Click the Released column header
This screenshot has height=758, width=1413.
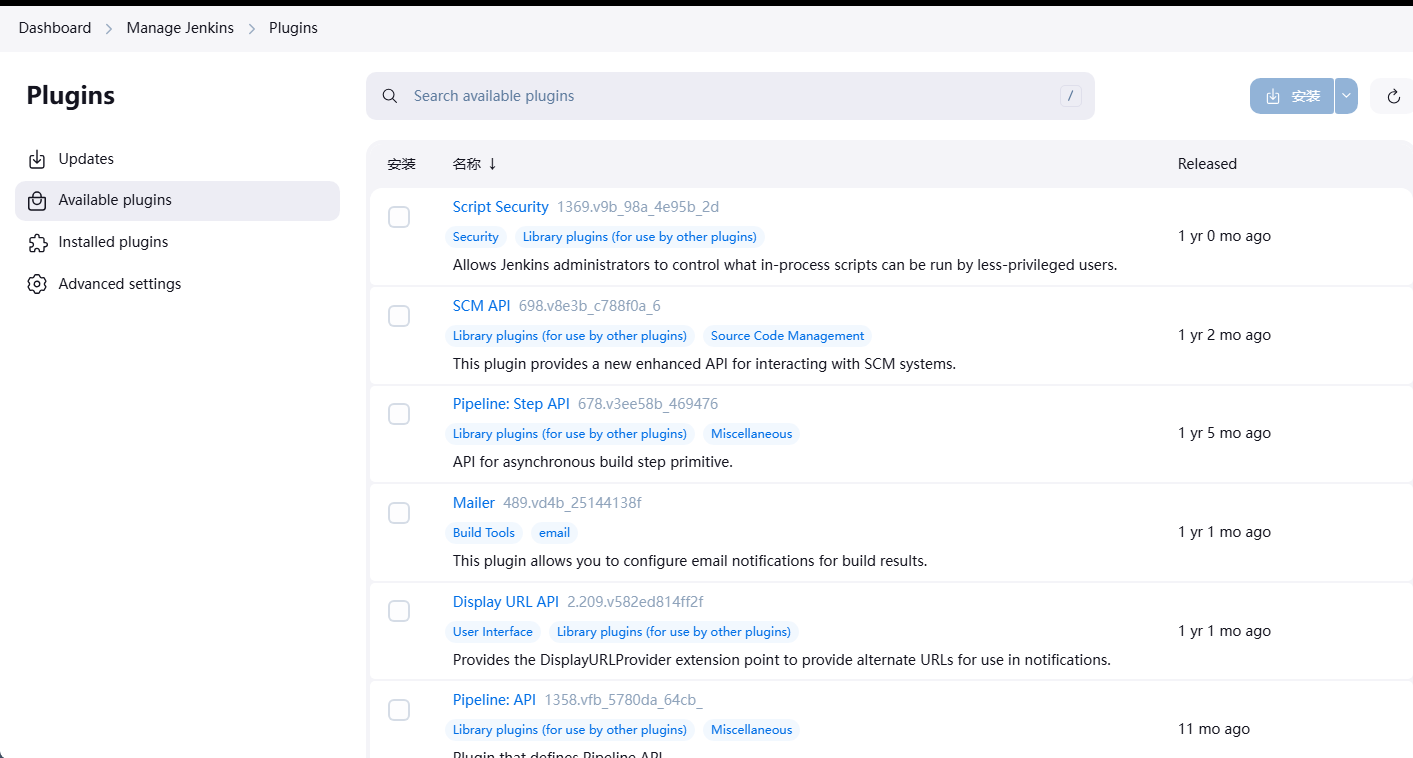(x=1207, y=164)
